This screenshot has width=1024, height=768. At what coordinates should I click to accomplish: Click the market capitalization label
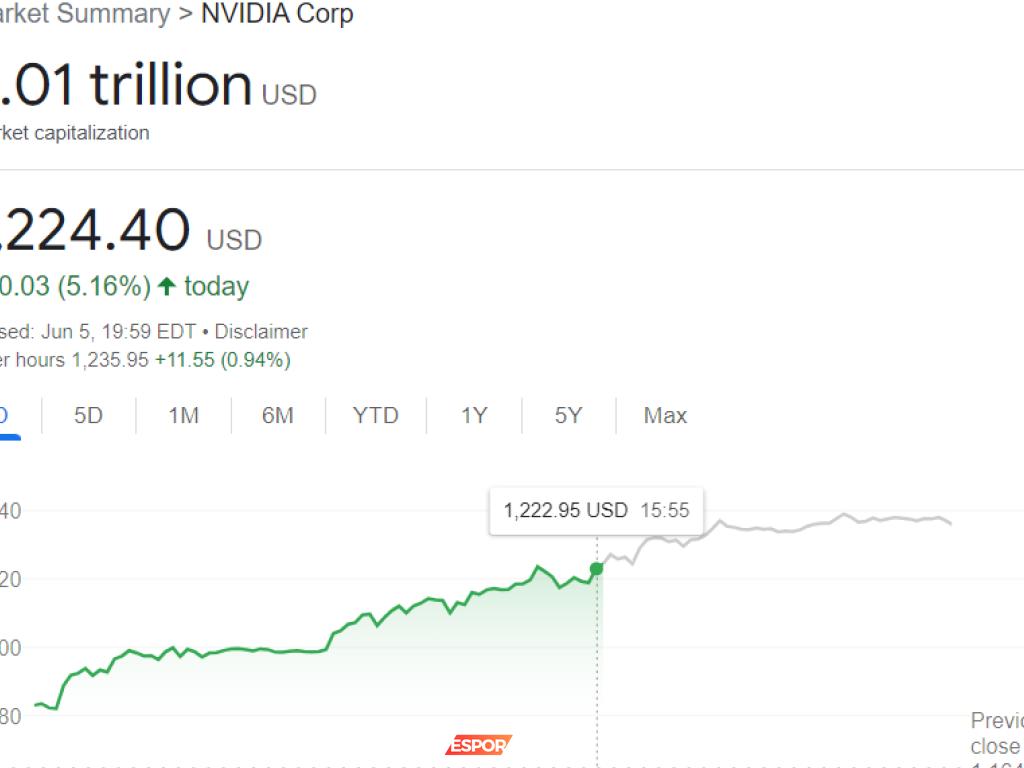coord(75,133)
